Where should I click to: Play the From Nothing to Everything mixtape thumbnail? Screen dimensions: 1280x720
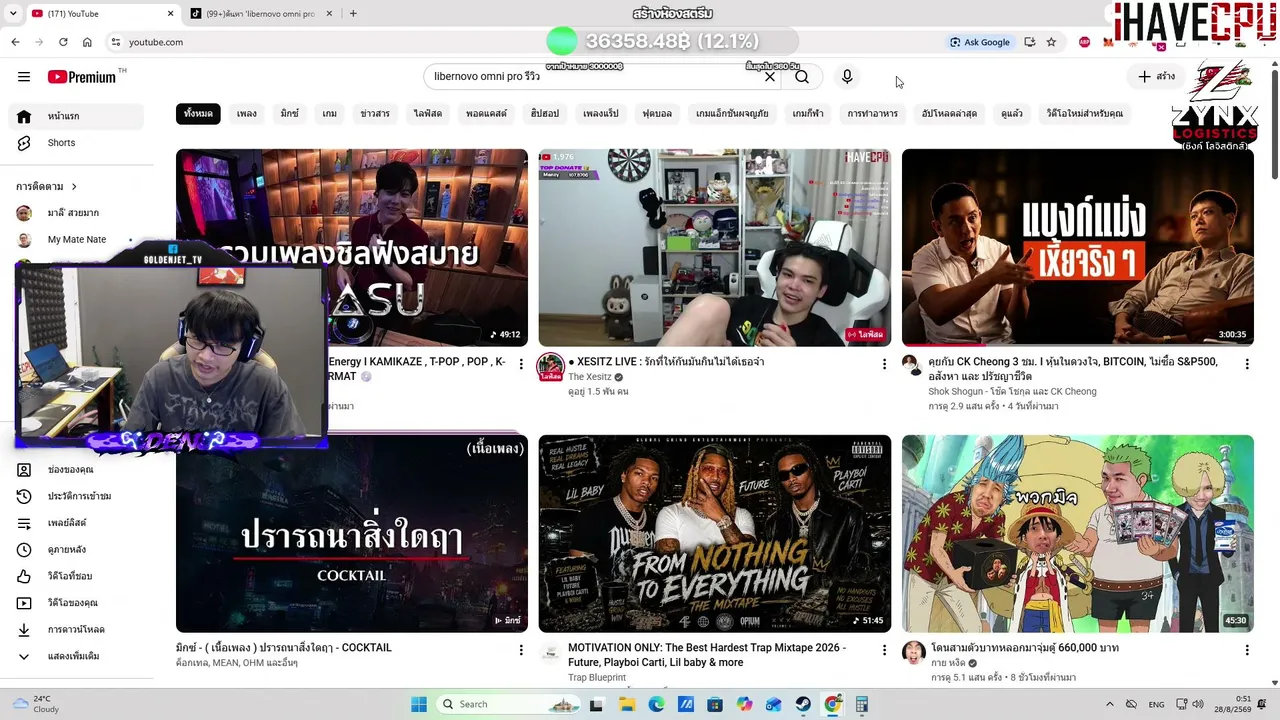pyautogui.click(x=715, y=534)
